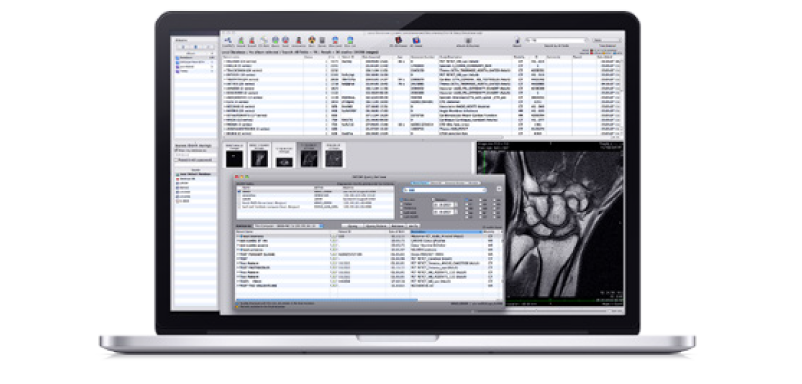Select first segment of query filter tabs

420,183
